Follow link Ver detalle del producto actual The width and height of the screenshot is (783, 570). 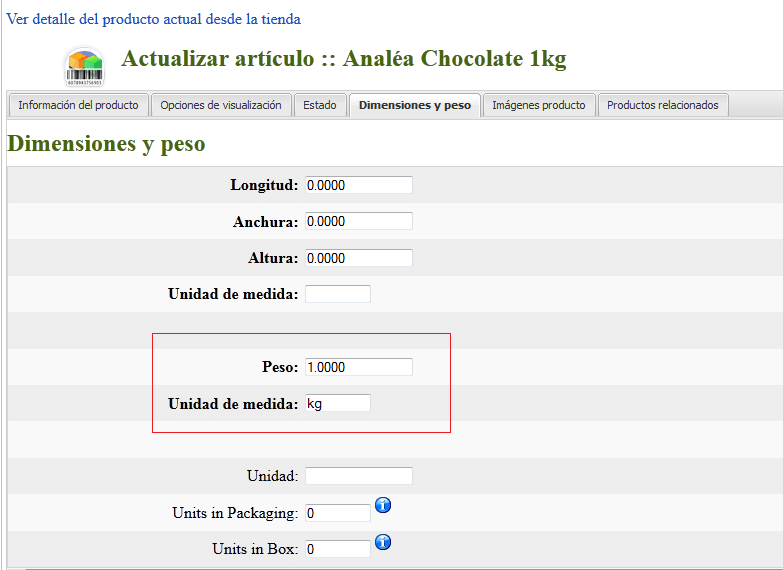tap(153, 19)
